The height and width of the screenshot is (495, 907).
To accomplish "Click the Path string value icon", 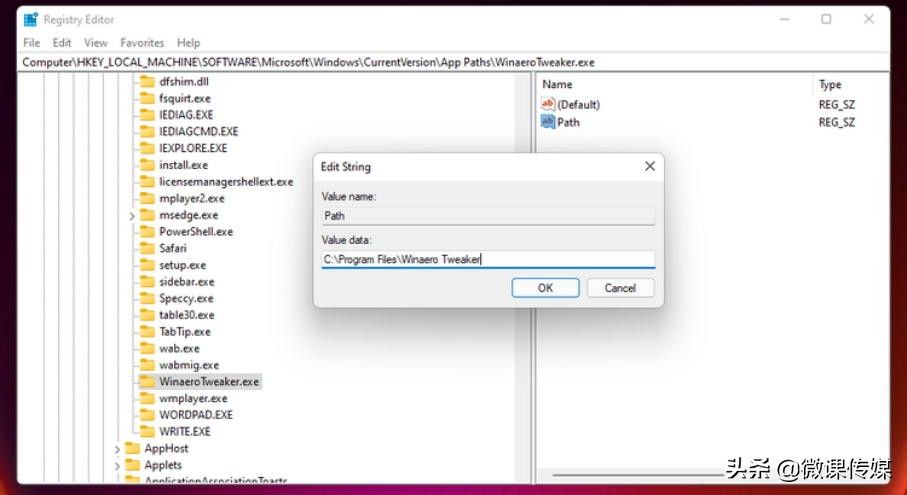I will coord(547,121).
